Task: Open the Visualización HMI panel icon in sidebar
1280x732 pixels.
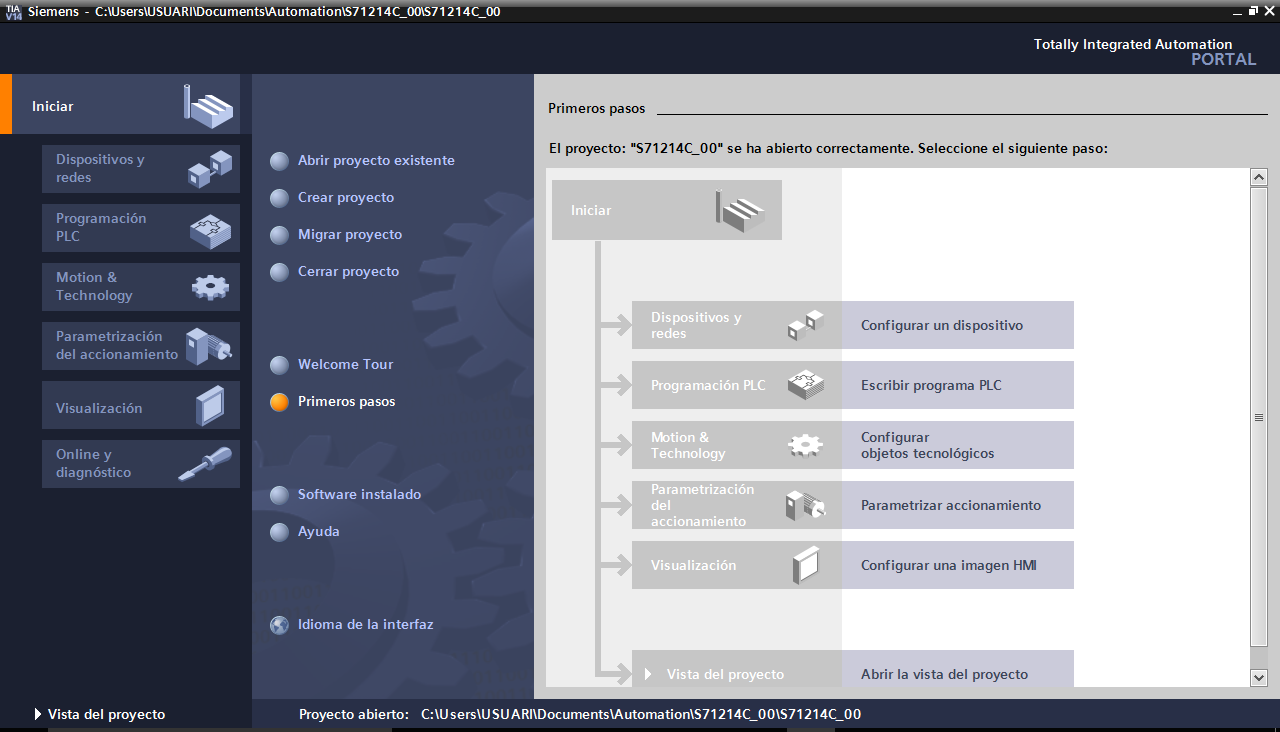Action: 209,407
